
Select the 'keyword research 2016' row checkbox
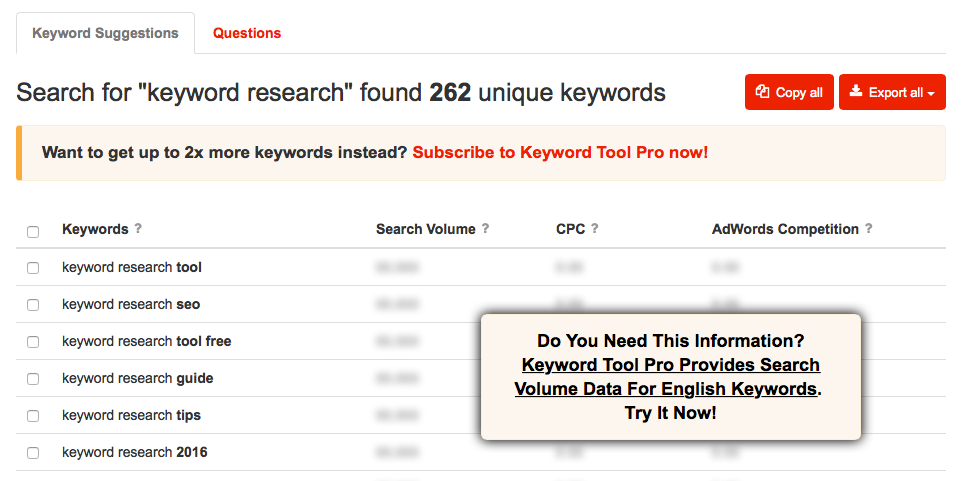coord(33,453)
